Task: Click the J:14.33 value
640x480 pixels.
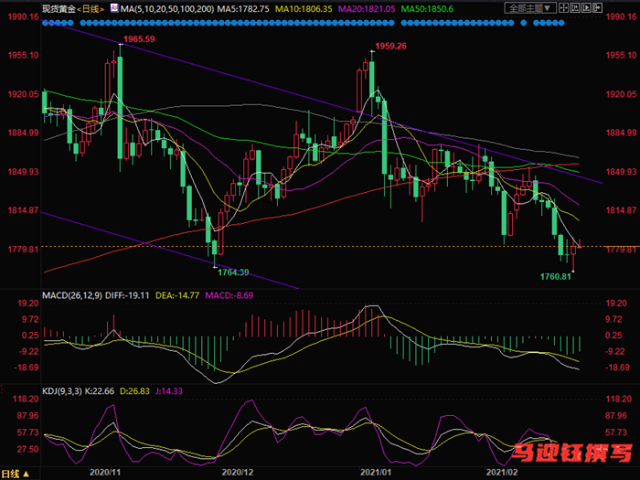Action: tap(169, 391)
